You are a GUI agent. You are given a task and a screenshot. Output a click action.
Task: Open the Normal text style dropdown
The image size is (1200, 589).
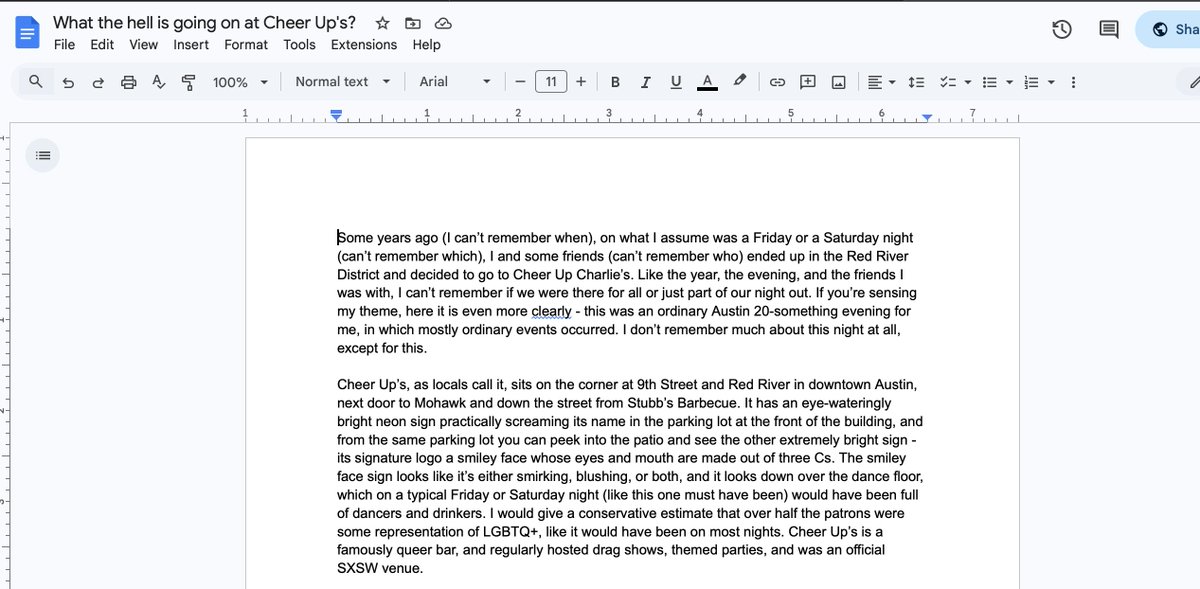pyautogui.click(x=342, y=82)
